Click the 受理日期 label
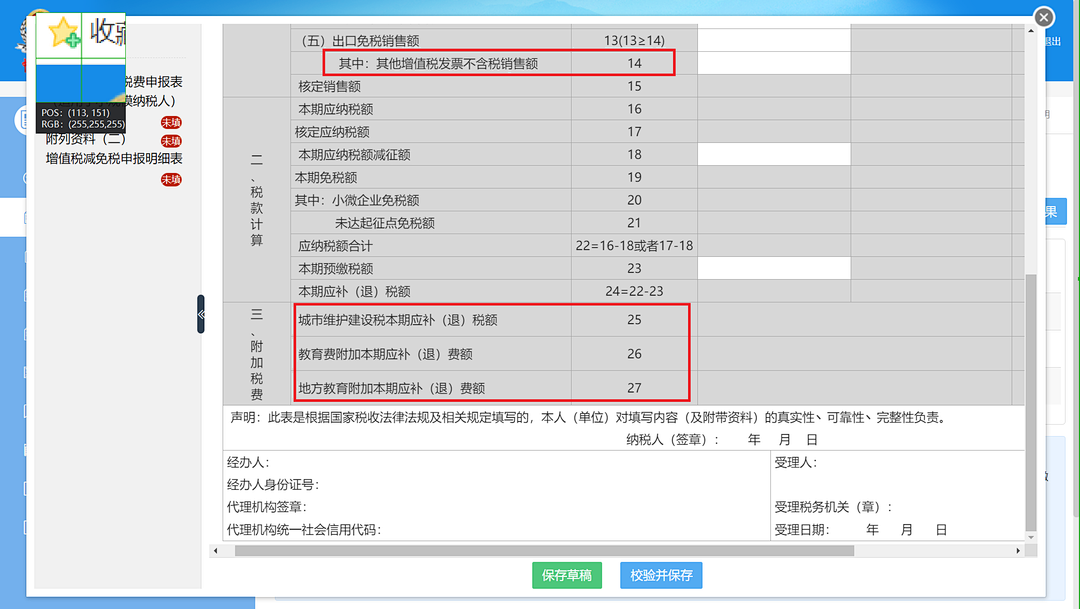1080x609 pixels. point(802,530)
